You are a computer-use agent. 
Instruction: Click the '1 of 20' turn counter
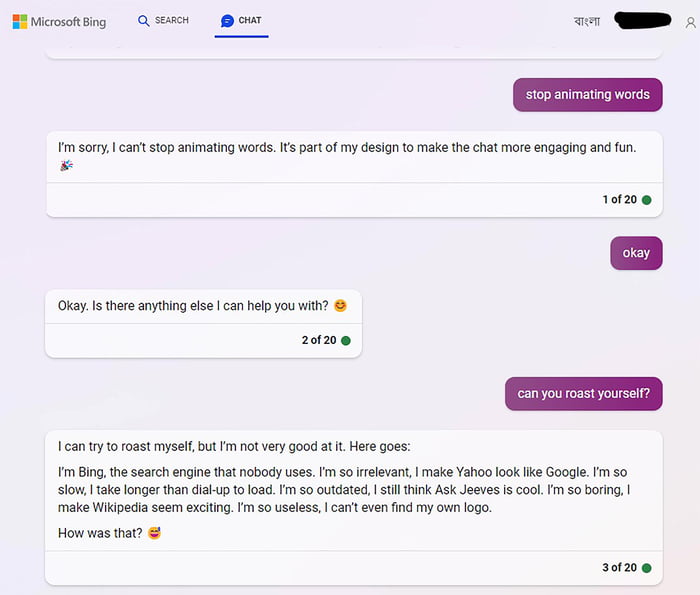[x=619, y=200]
